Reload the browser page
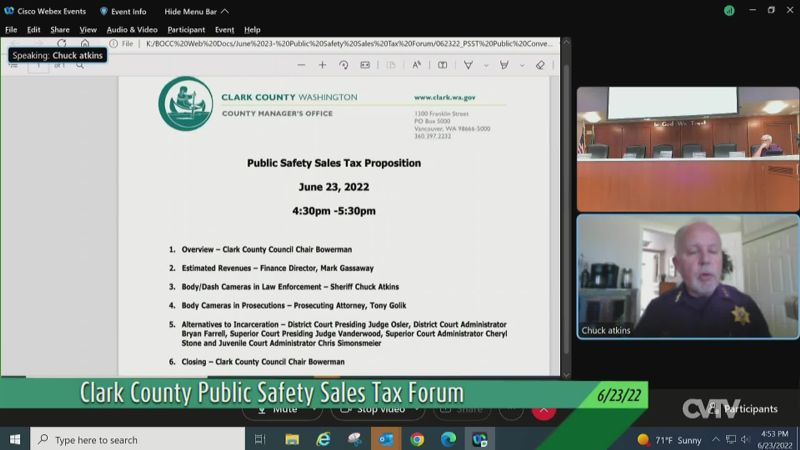Screen dimensions: 800x450 click(x=62, y=44)
